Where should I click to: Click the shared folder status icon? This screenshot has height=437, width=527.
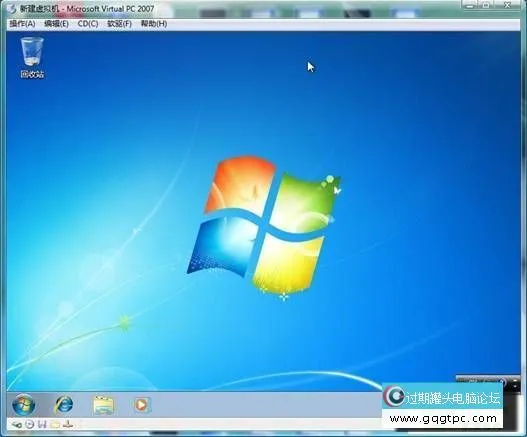click(55, 425)
